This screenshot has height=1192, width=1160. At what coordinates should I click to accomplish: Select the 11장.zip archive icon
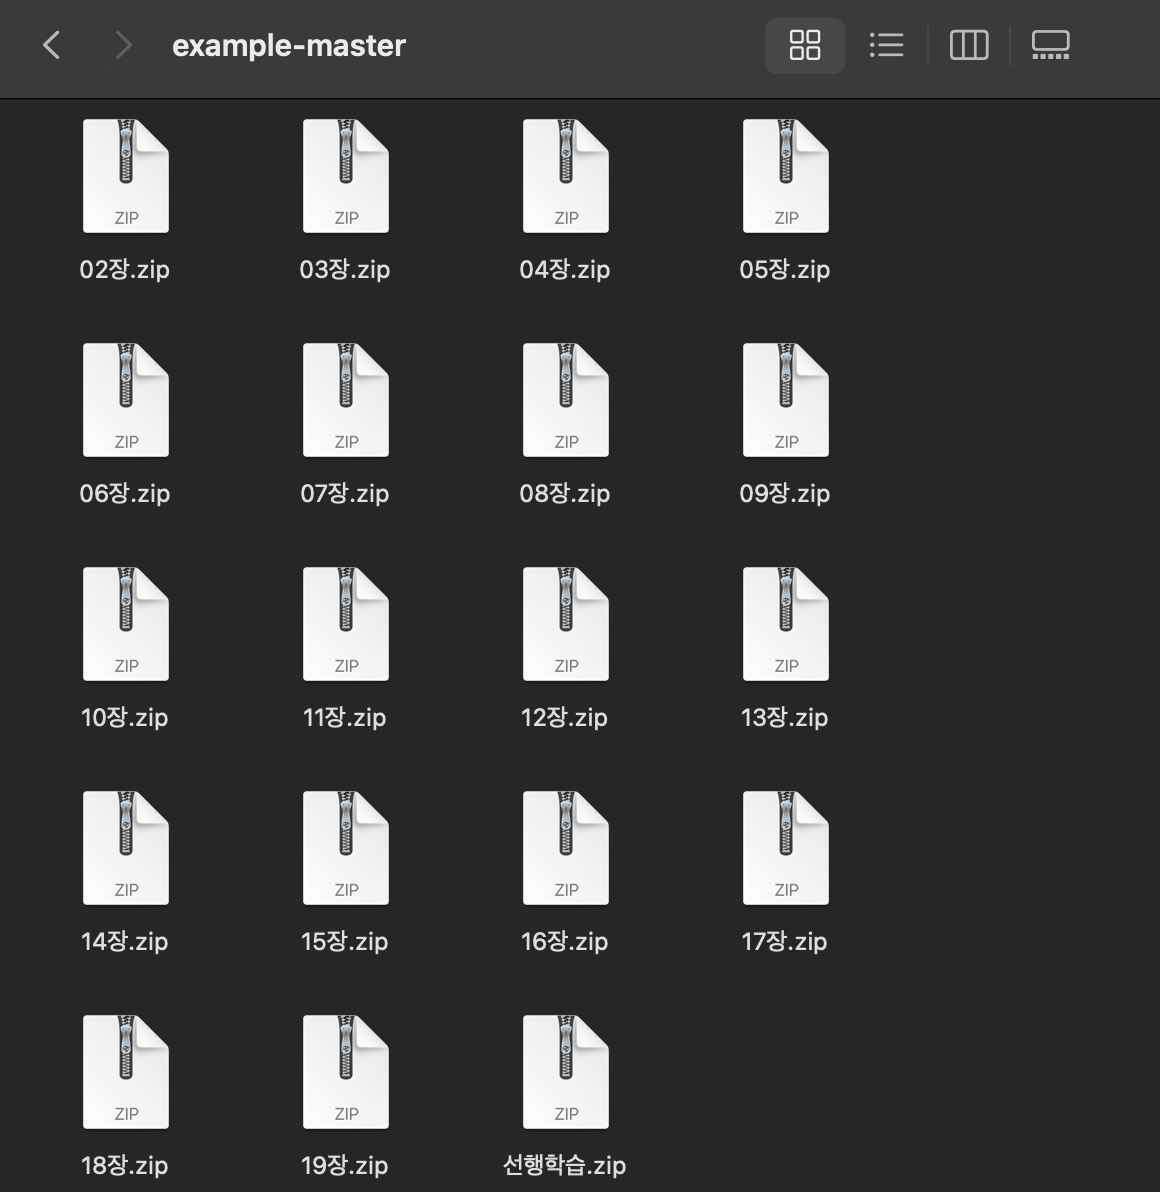(x=346, y=624)
